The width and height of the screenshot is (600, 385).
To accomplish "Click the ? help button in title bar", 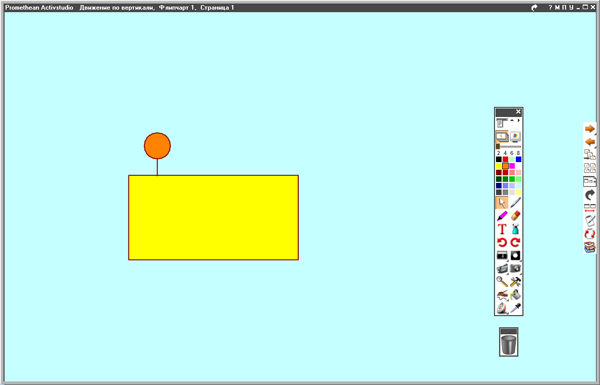I will (x=550, y=8).
